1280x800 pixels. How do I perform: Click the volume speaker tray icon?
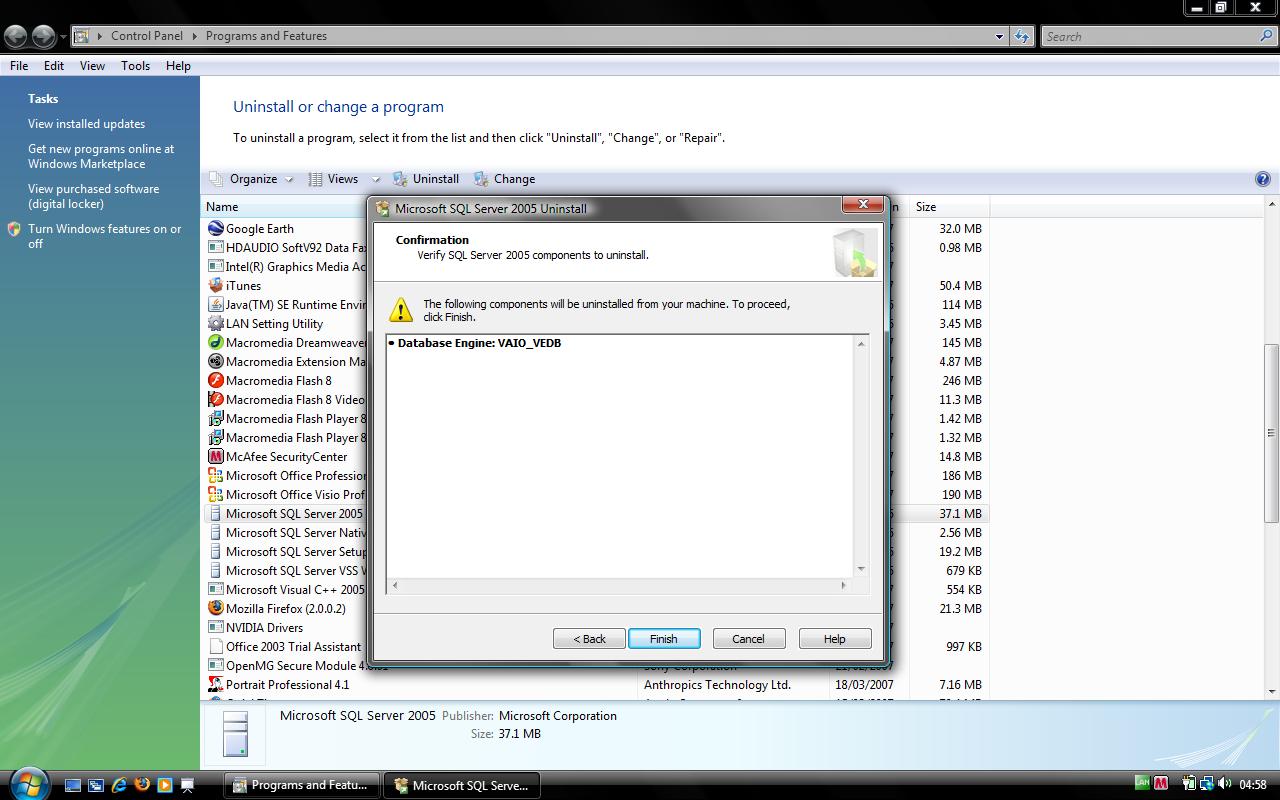coord(1225,784)
